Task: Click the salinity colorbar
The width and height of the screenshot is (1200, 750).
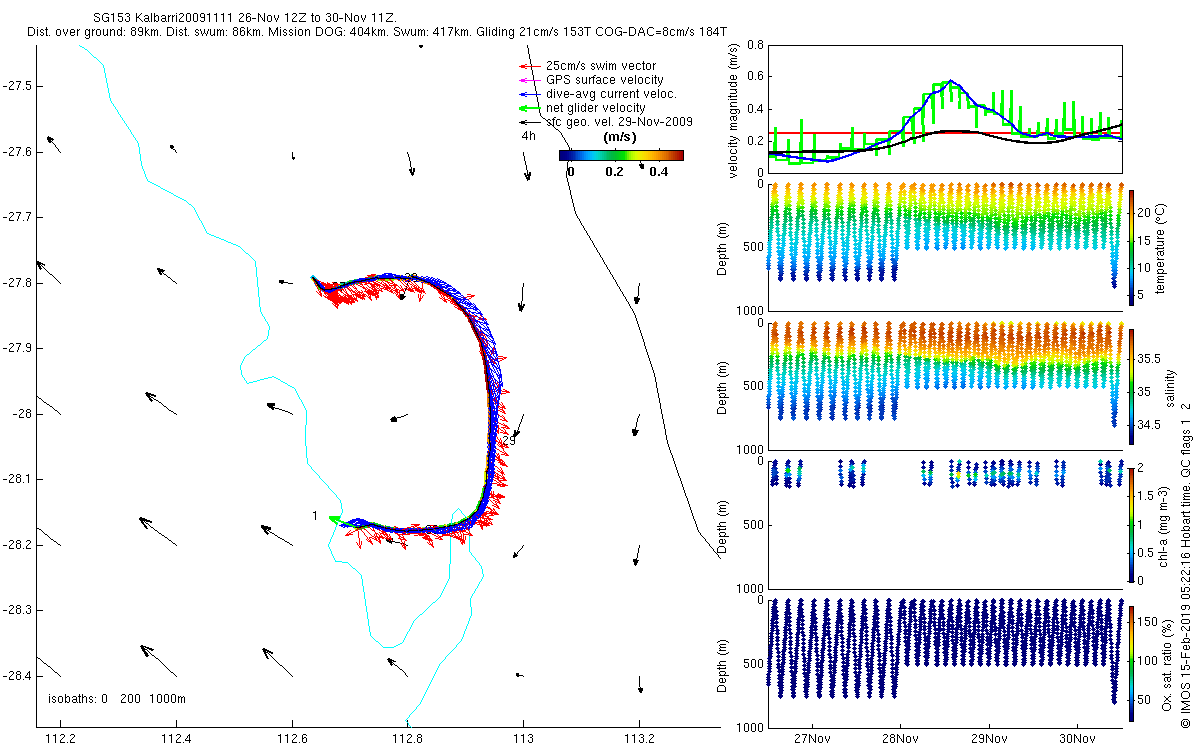Action: click(1133, 386)
